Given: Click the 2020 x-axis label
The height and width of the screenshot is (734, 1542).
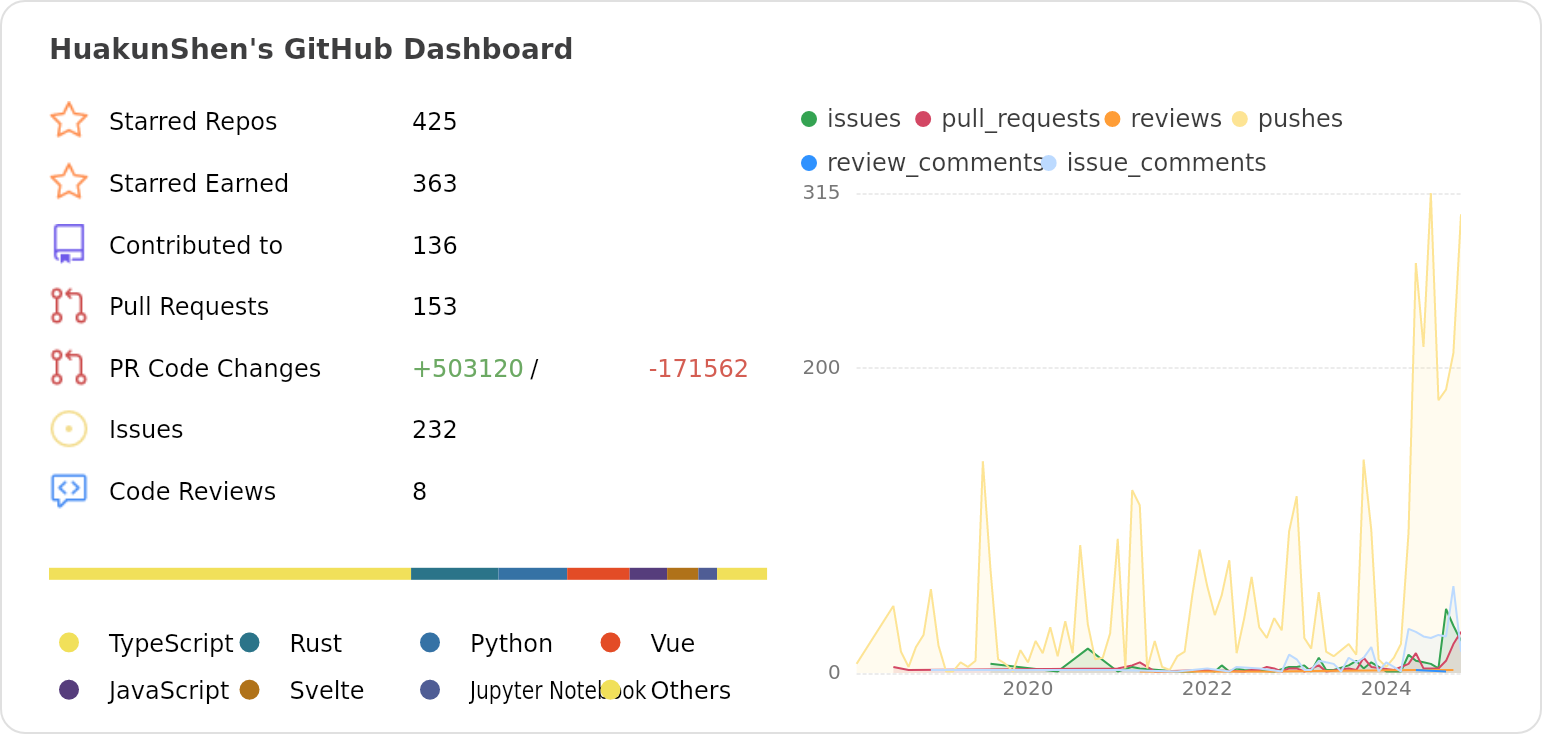Looking at the screenshot, I should click(1028, 688).
